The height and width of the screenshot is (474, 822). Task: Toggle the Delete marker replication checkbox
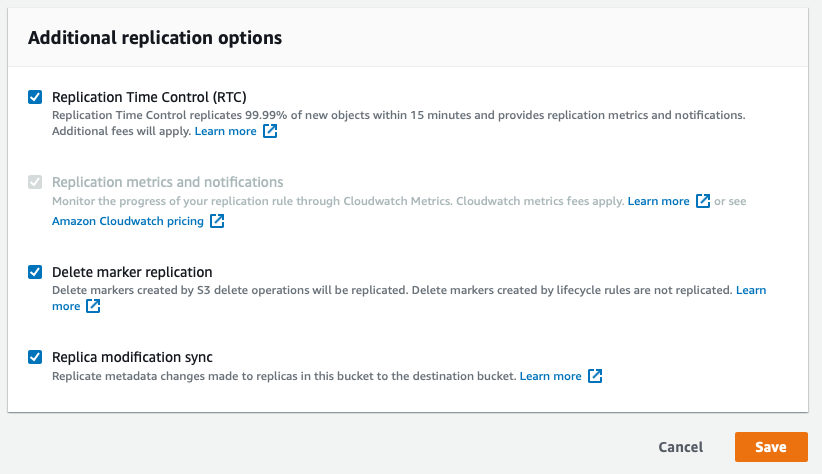coord(35,272)
